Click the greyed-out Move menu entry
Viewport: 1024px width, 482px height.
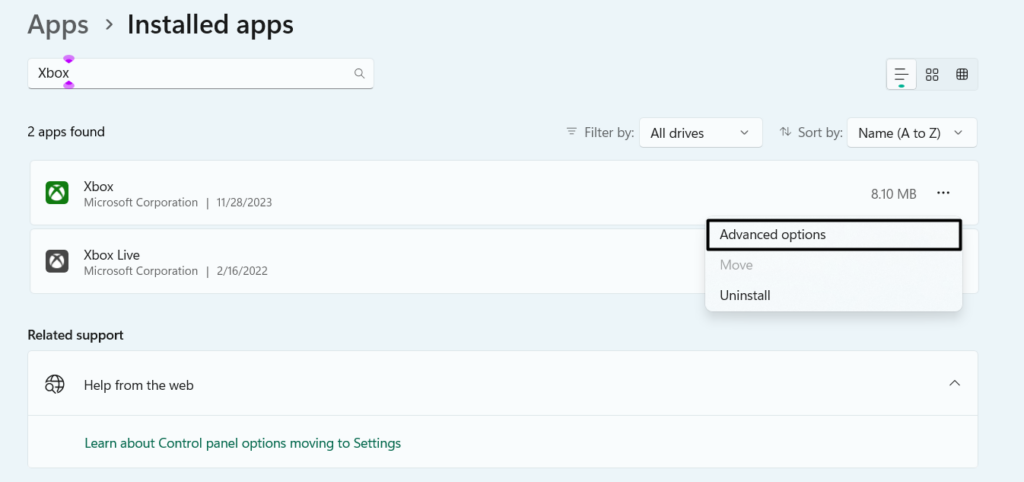(736, 265)
